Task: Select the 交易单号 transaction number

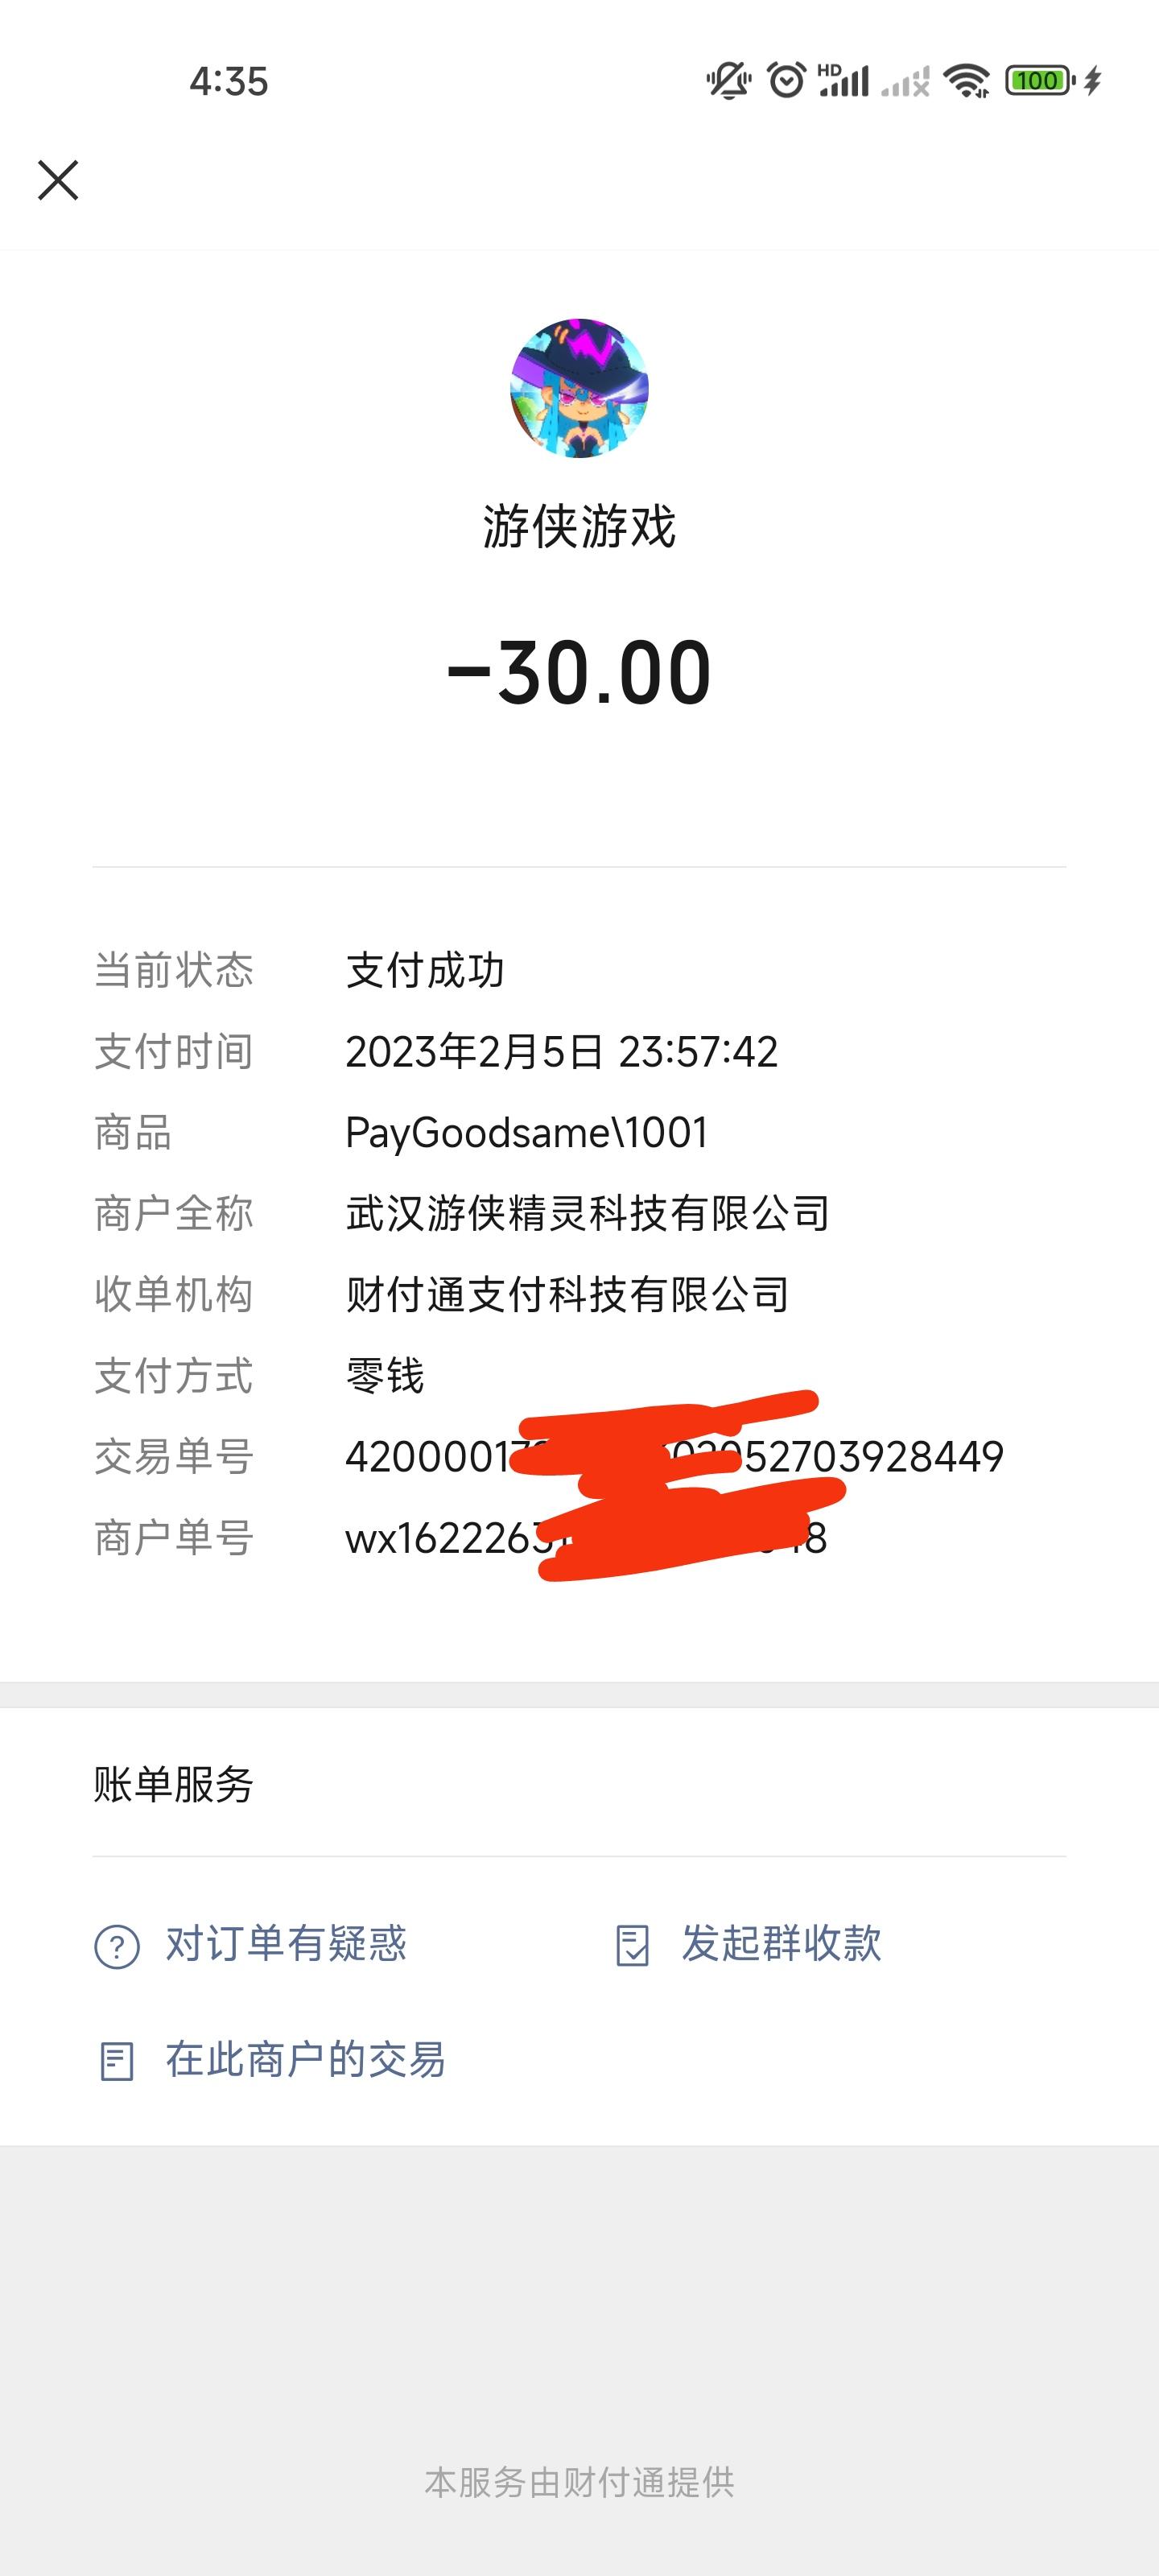Action: 674,1457
